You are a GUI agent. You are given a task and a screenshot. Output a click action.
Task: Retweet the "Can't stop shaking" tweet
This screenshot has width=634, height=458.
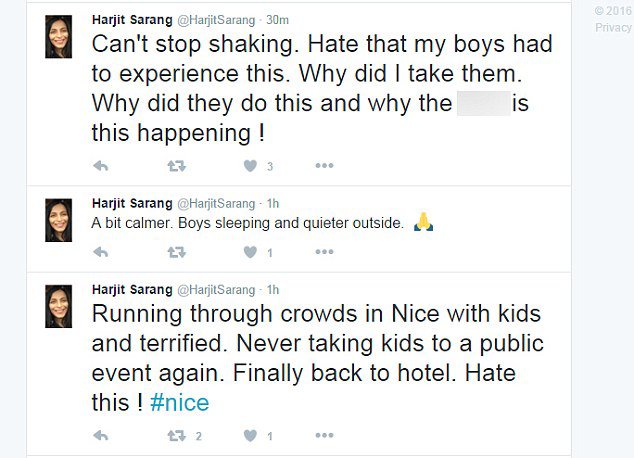click(x=176, y=165)
